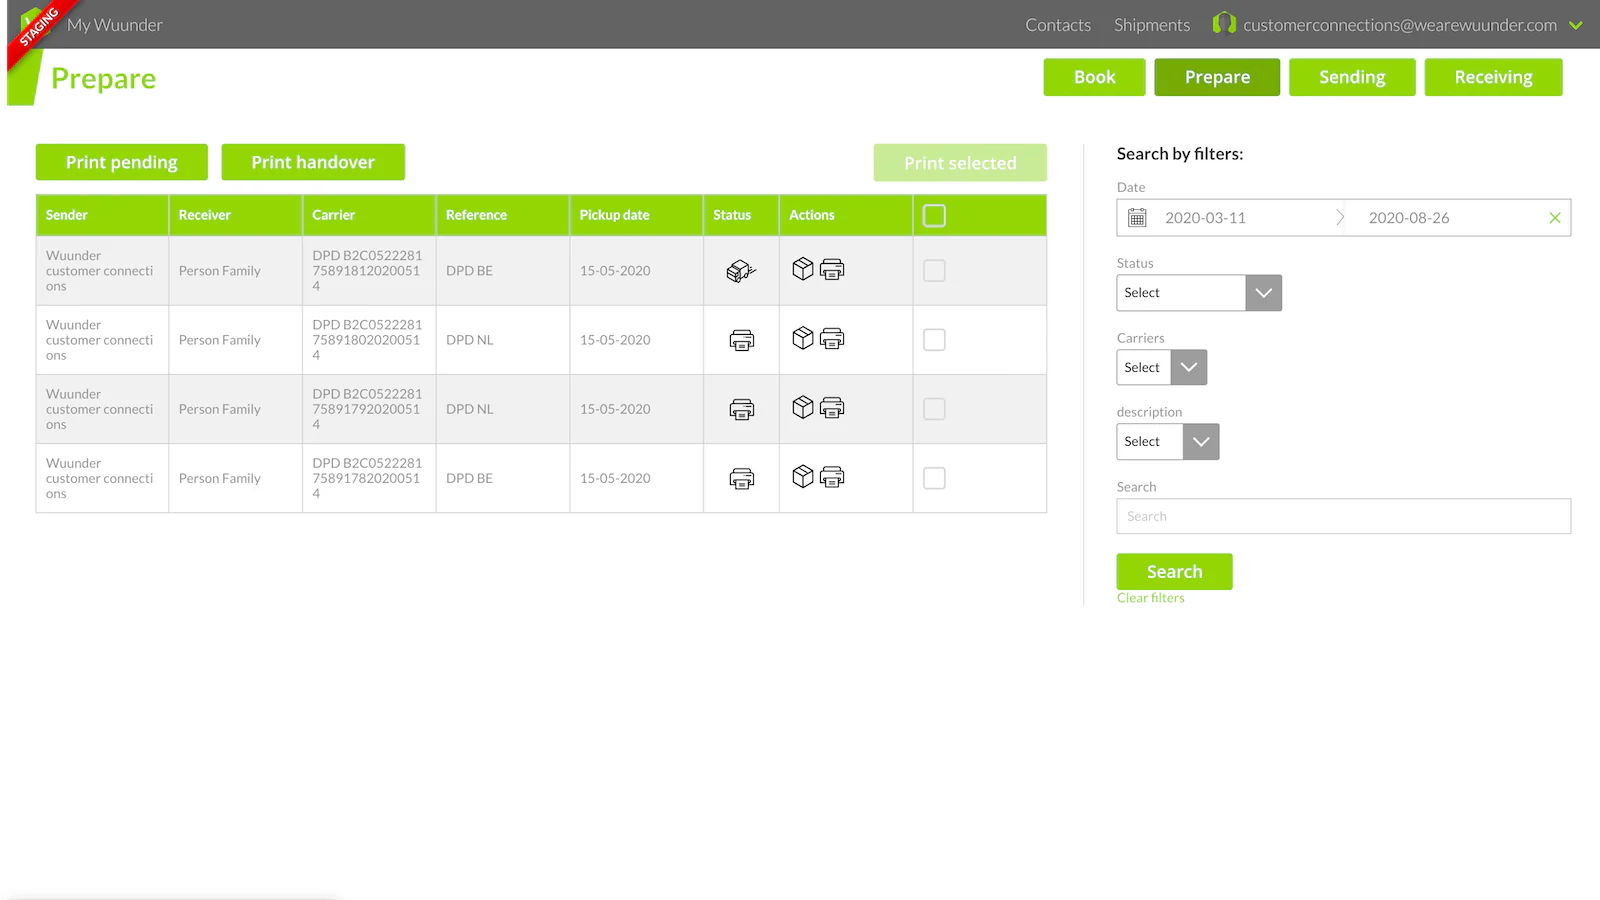
Task: Click the Clear filters link
Action: point(1150,598)
